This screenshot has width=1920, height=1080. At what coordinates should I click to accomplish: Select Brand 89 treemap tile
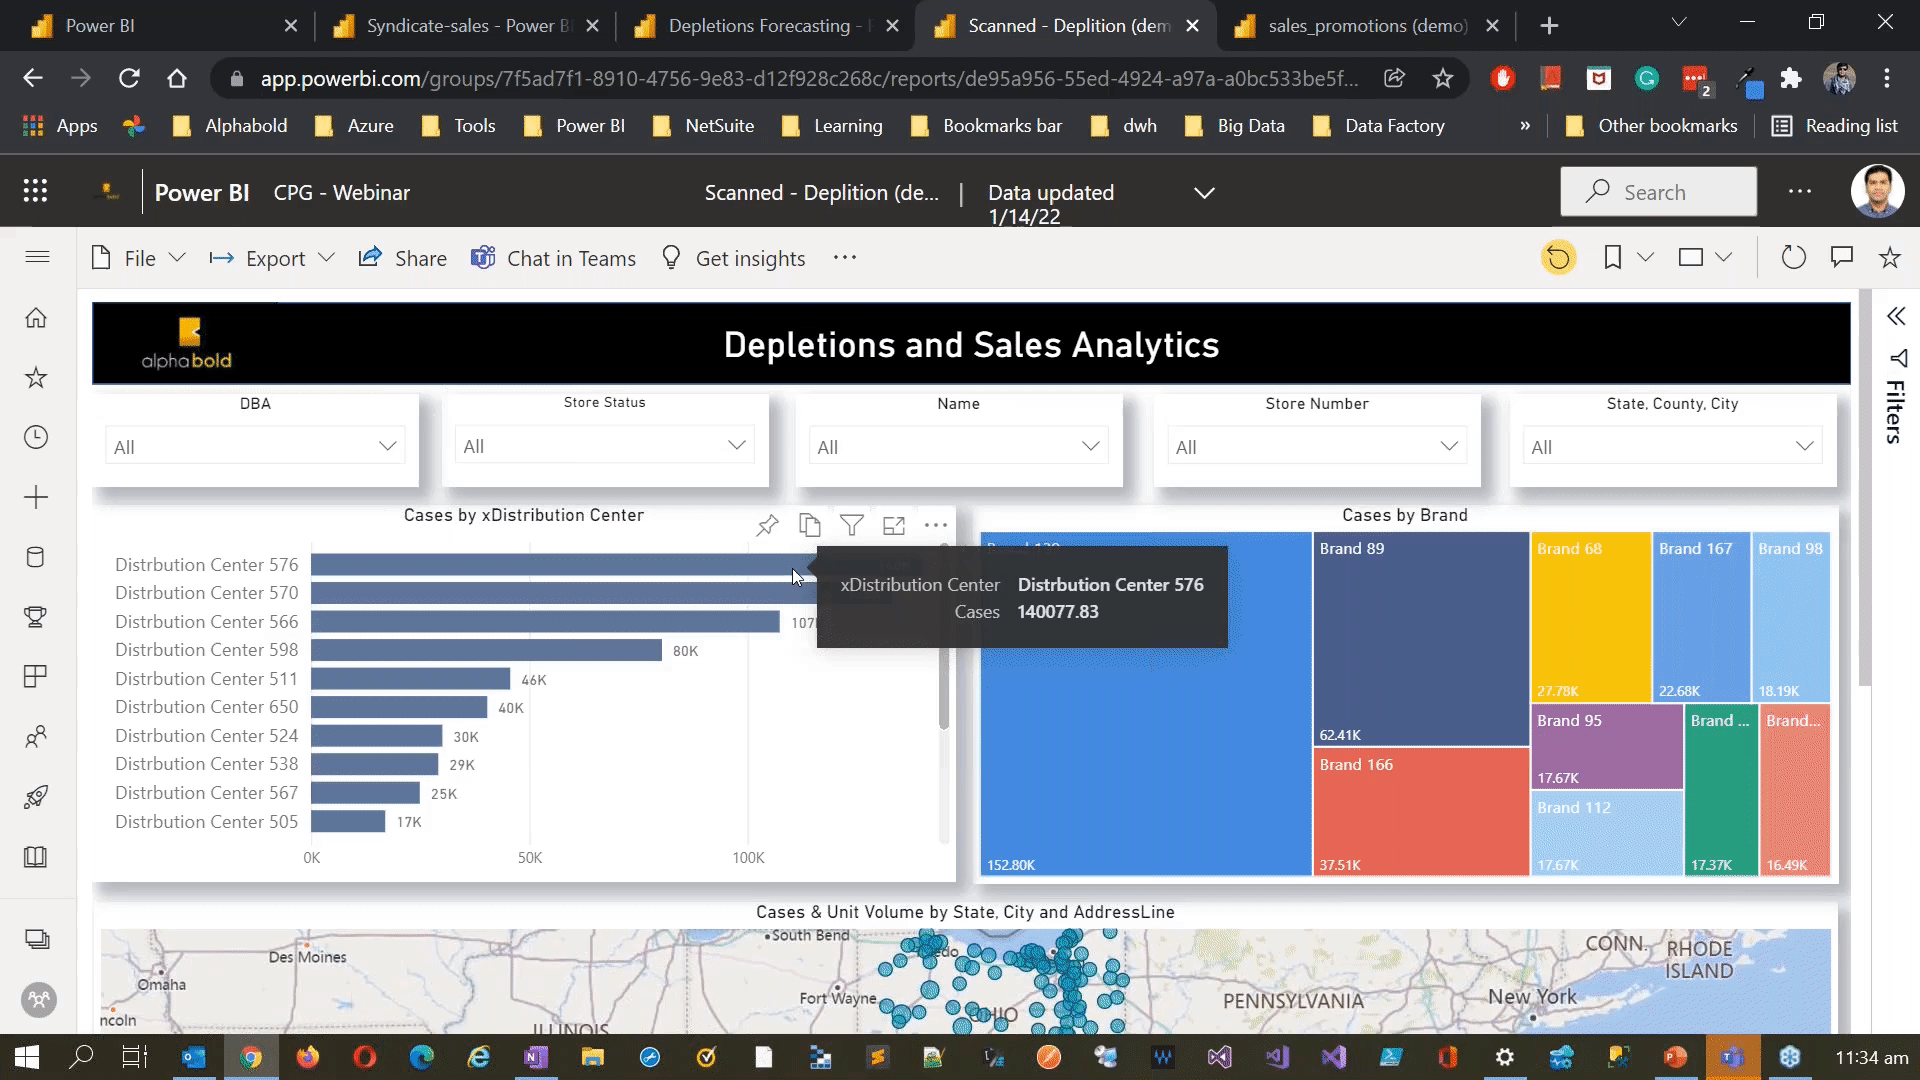tap(1421, 638)
